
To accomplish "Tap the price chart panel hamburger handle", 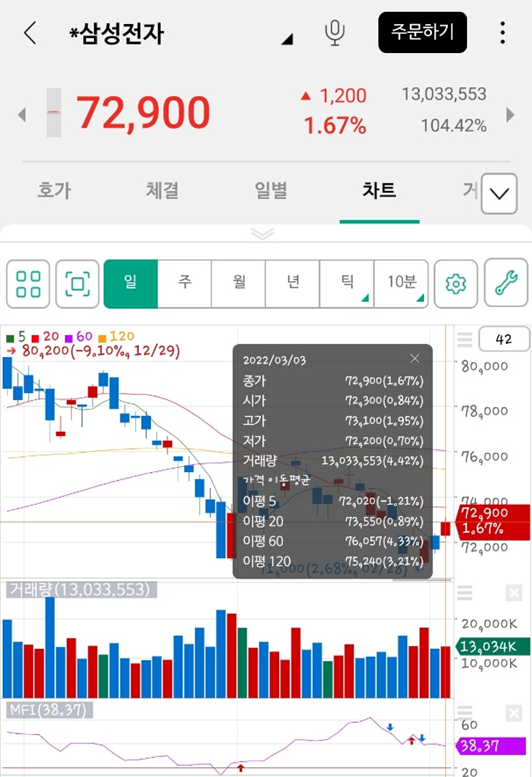I will [465, 340].
